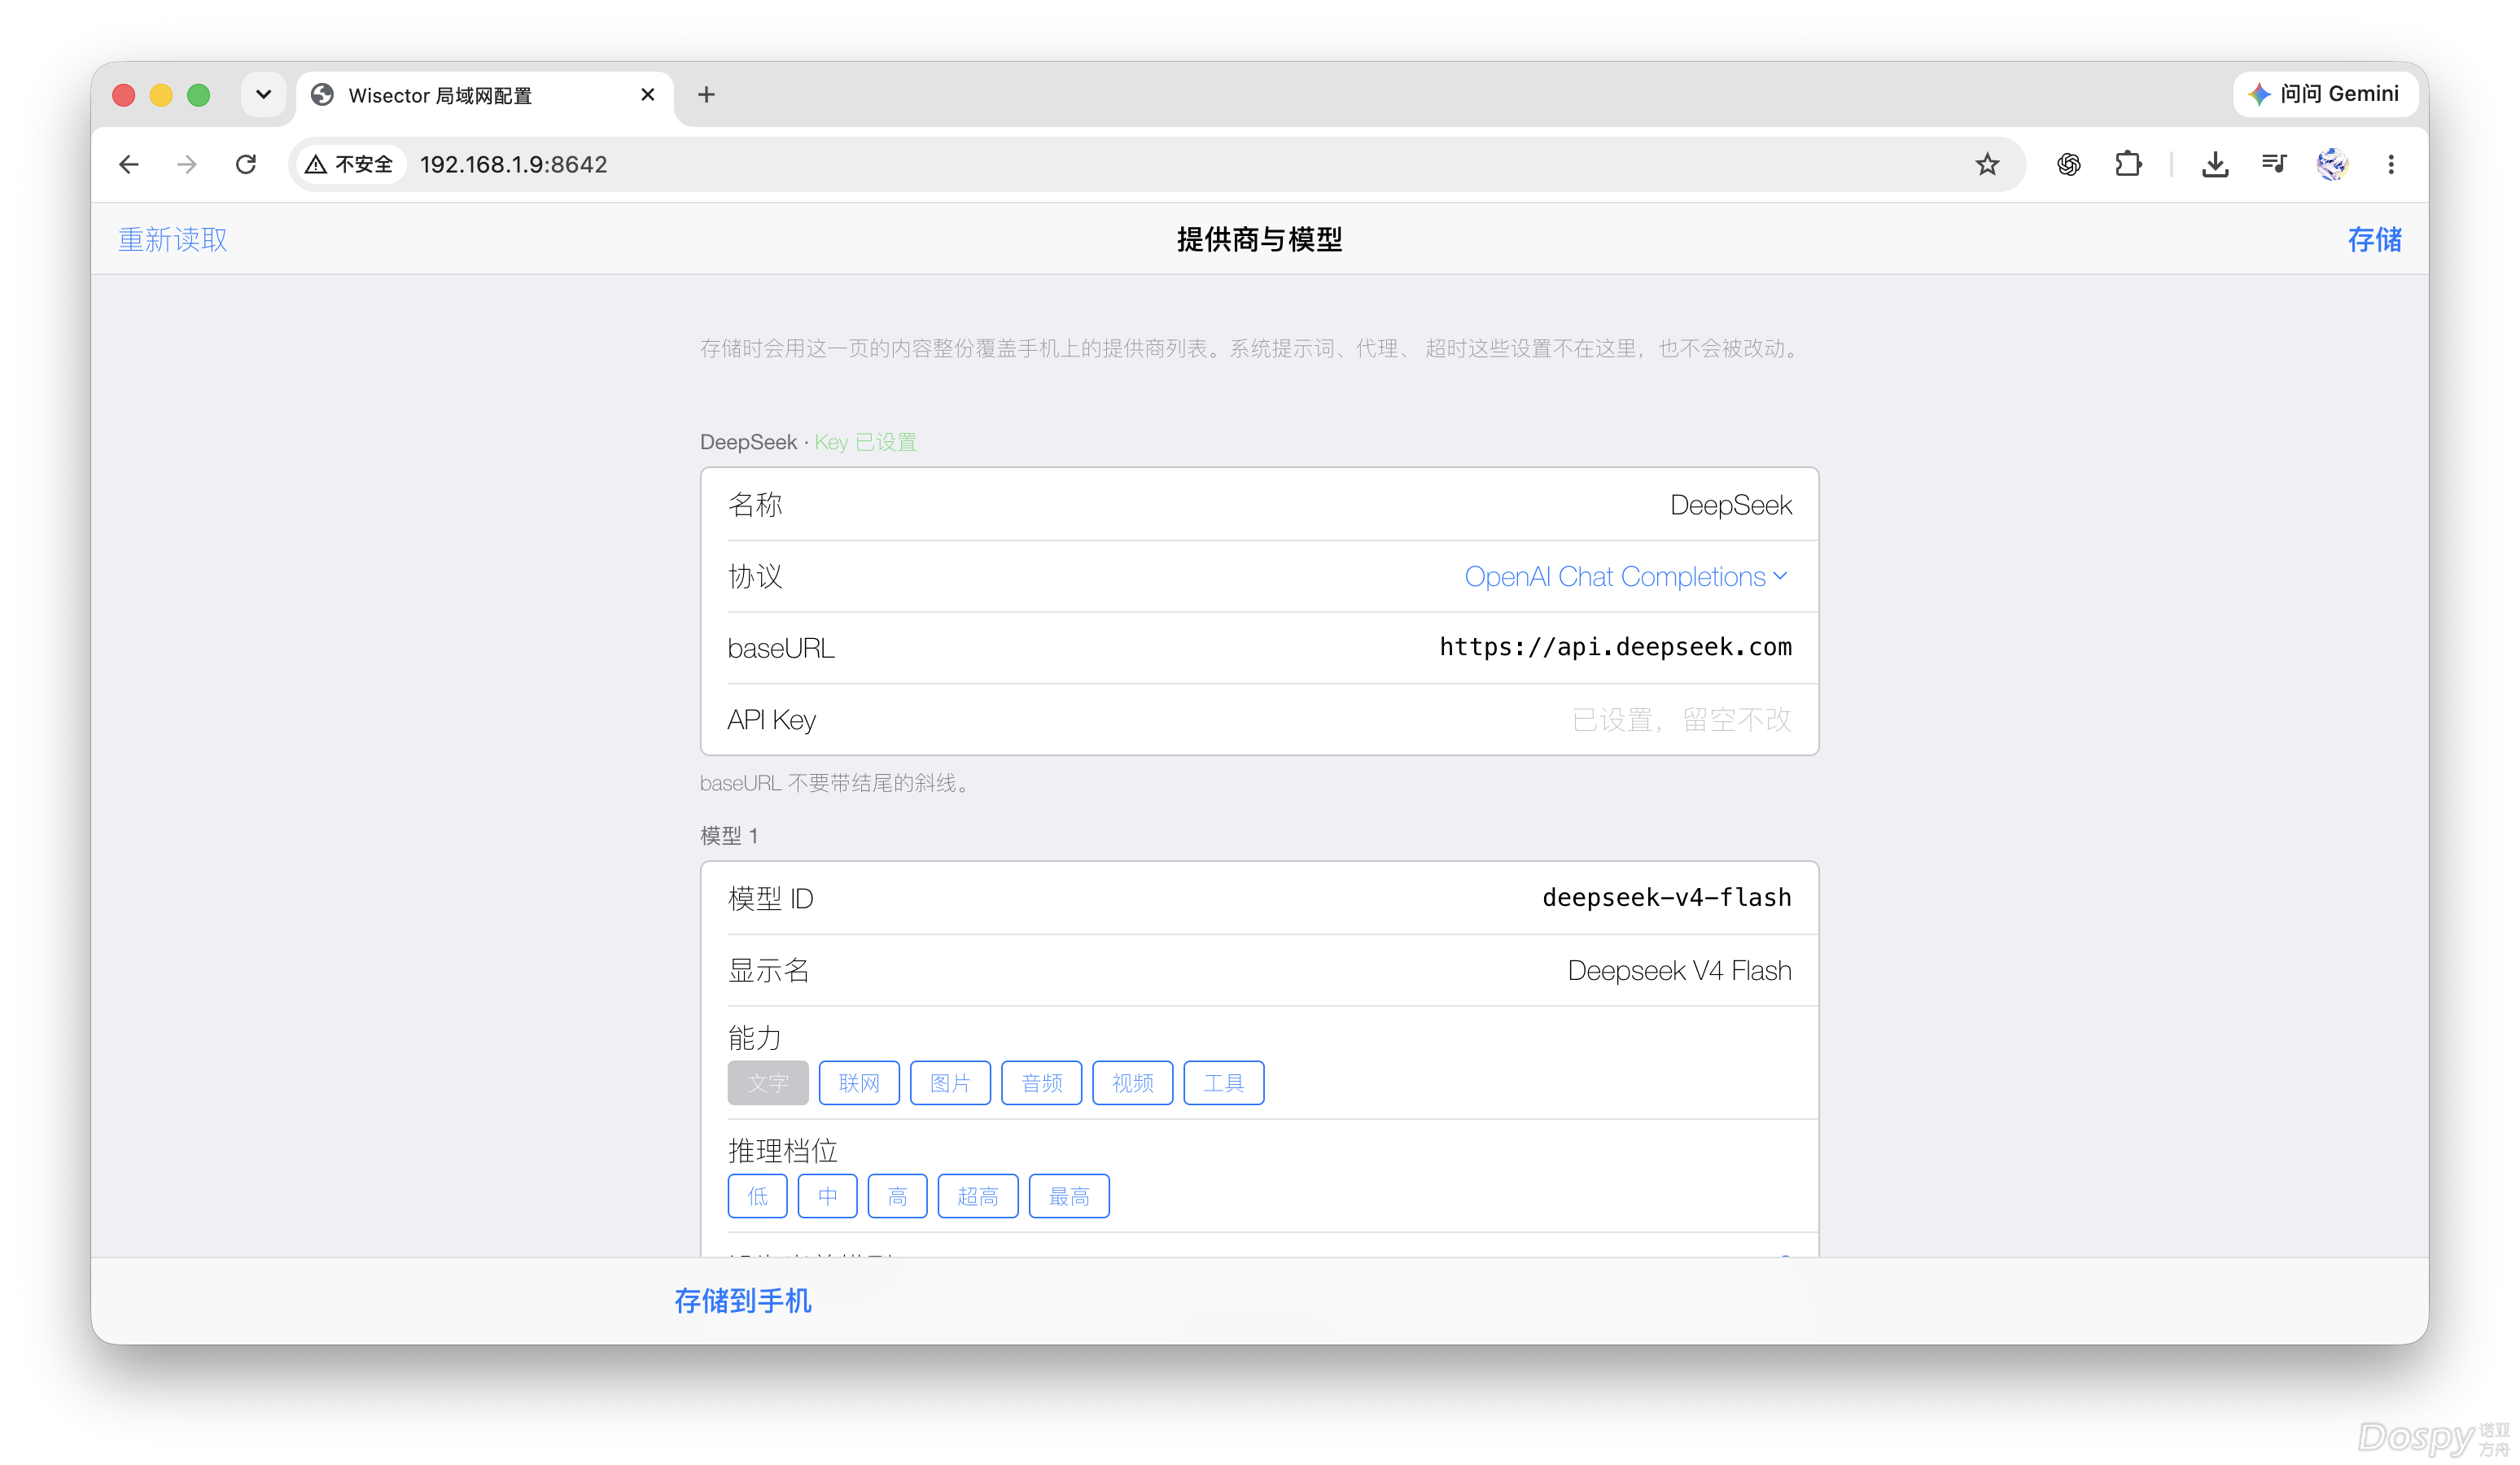
Task: Click the 模型 1 section label
Action: tap(729, 835)
